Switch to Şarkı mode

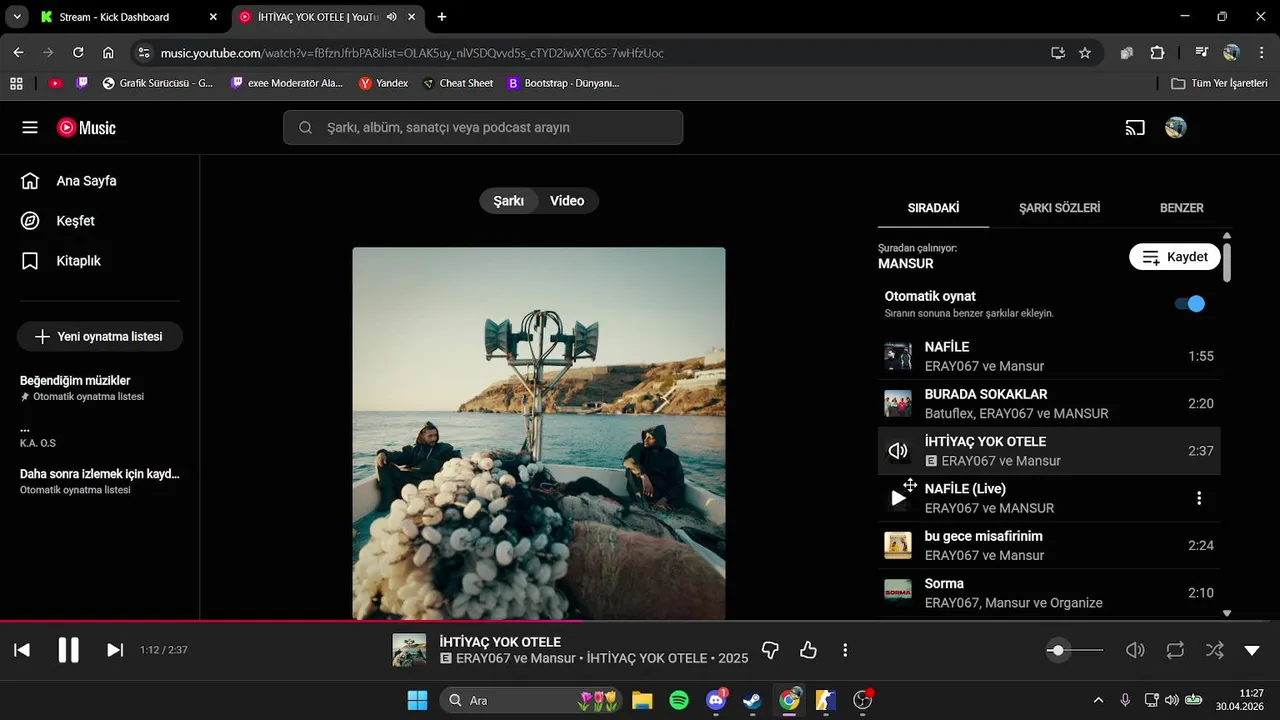click(508, 201)
